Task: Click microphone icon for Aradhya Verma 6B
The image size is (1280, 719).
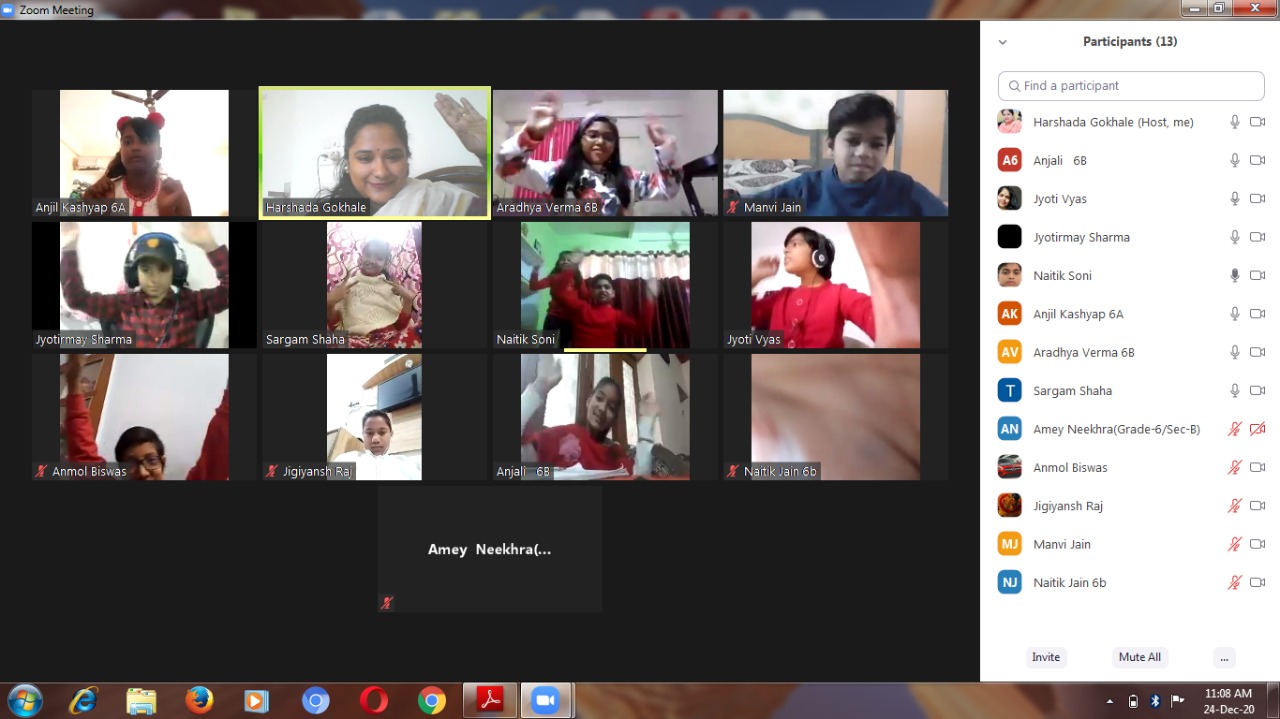Action: click(1235, 352)
